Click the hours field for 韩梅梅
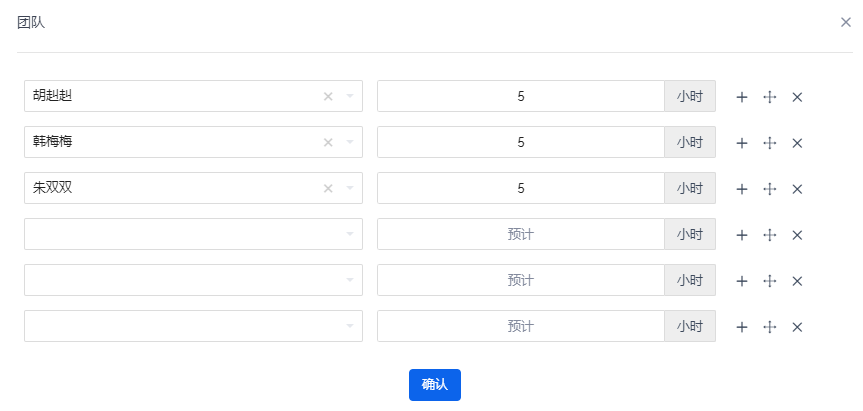The width and height of the screenshot is (863, 411). click(520, 143)
